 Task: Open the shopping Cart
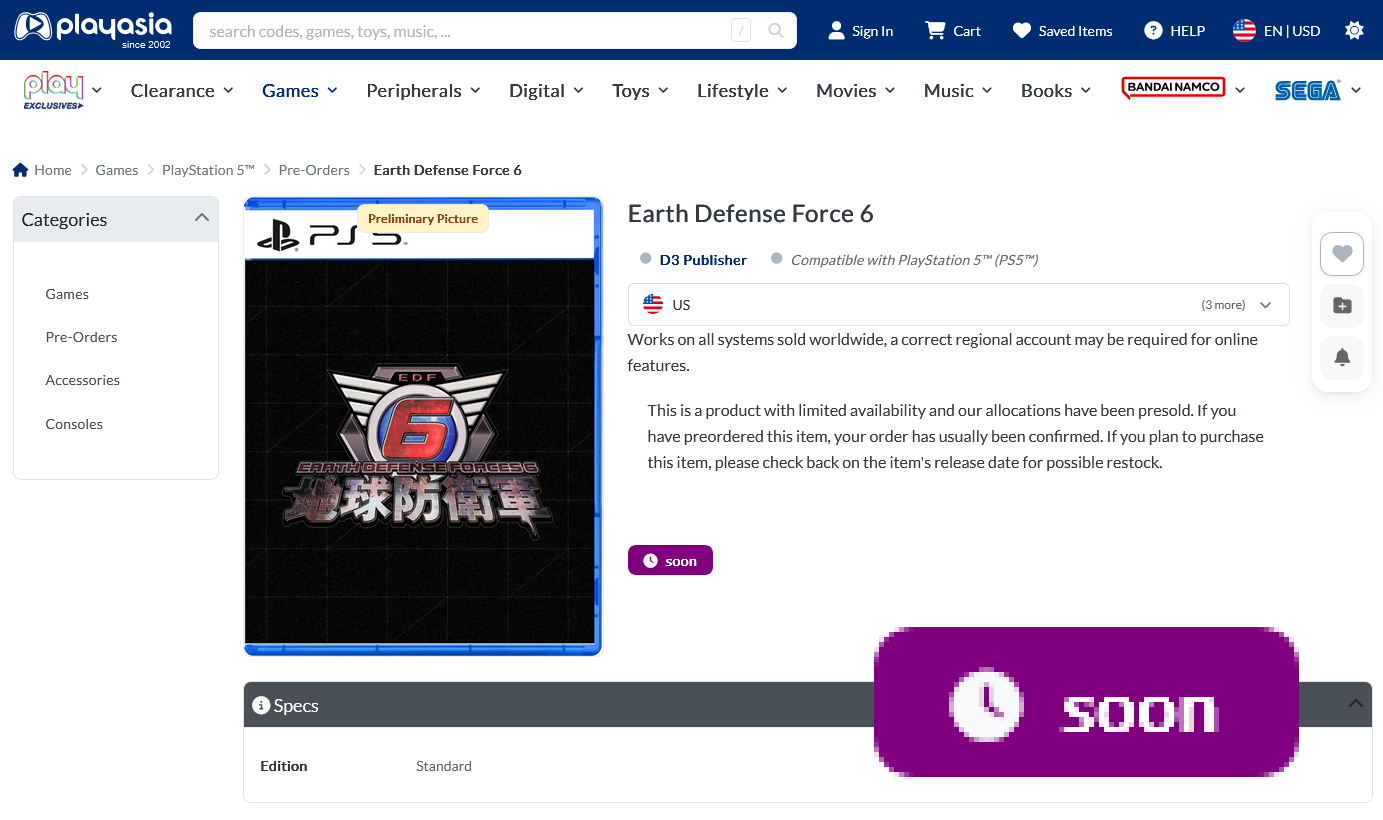coord(952,31)
